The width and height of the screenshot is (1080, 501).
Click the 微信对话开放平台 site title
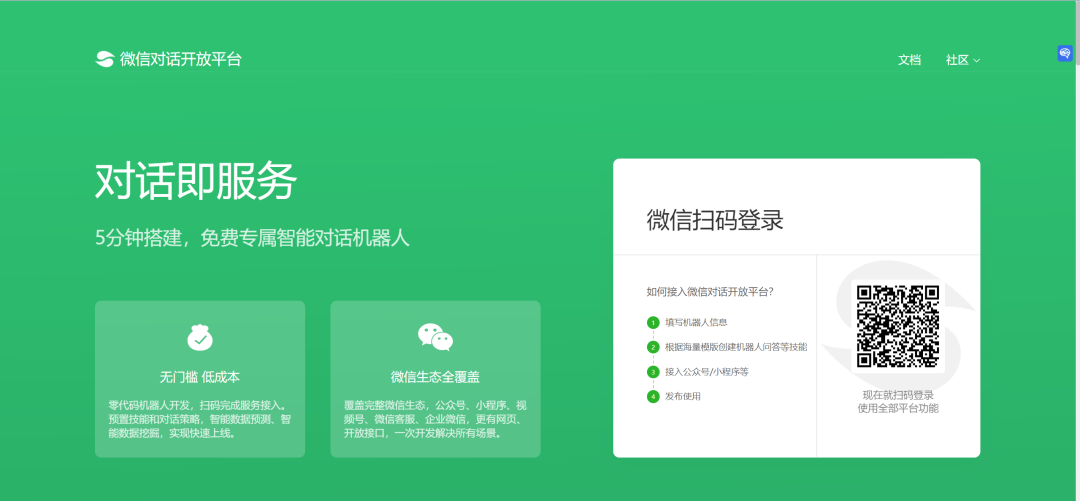(x=181, y=59)
